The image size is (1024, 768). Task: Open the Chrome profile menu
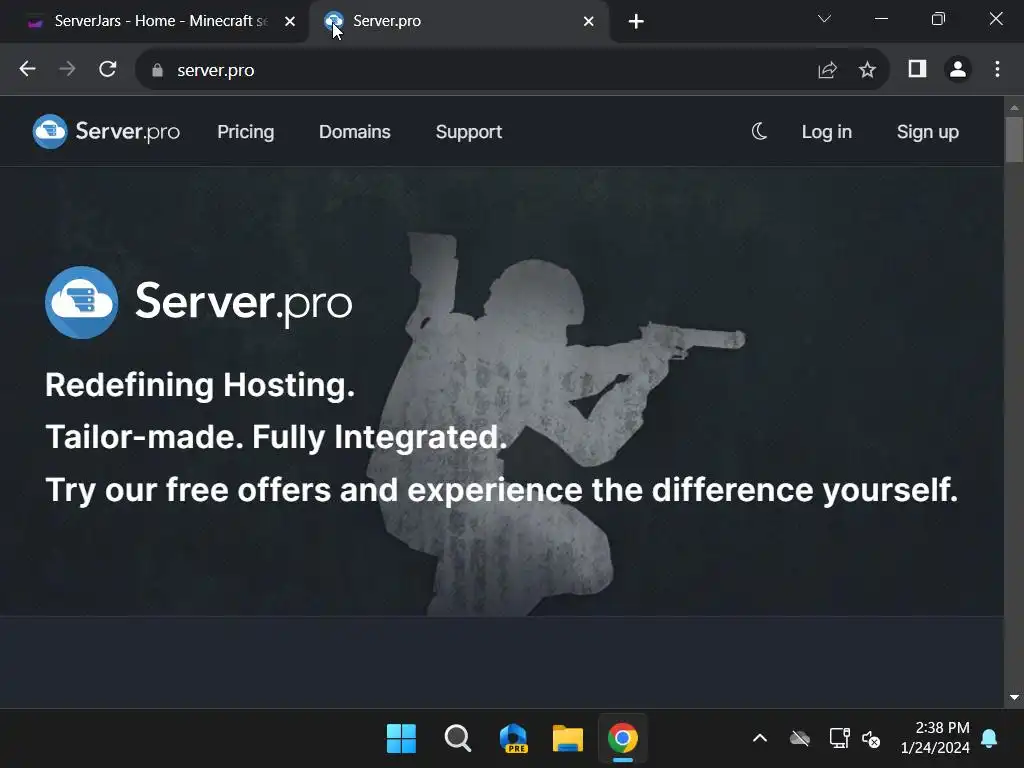click(x=958, y=69)
